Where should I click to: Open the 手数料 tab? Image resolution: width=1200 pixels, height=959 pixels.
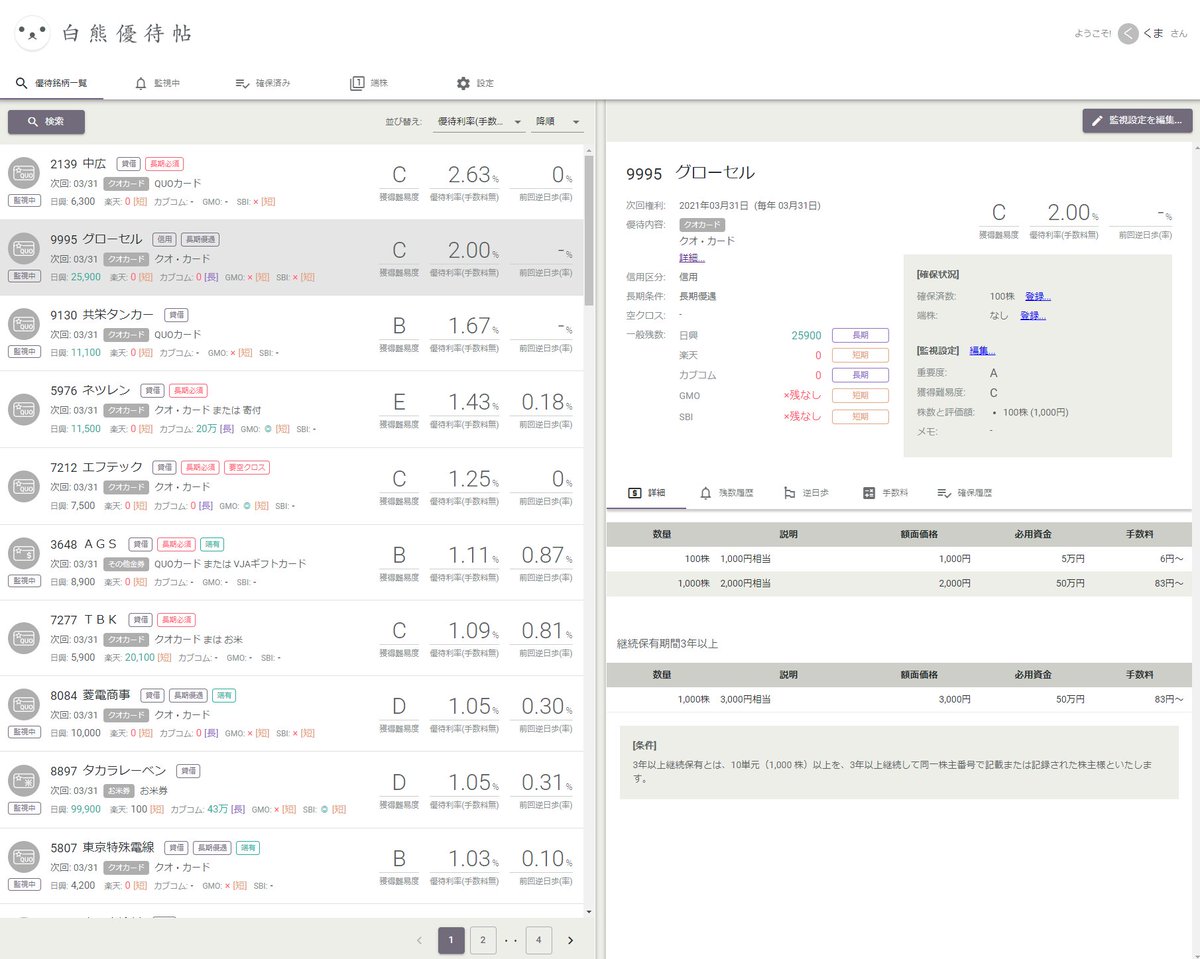tap(885, 493)
